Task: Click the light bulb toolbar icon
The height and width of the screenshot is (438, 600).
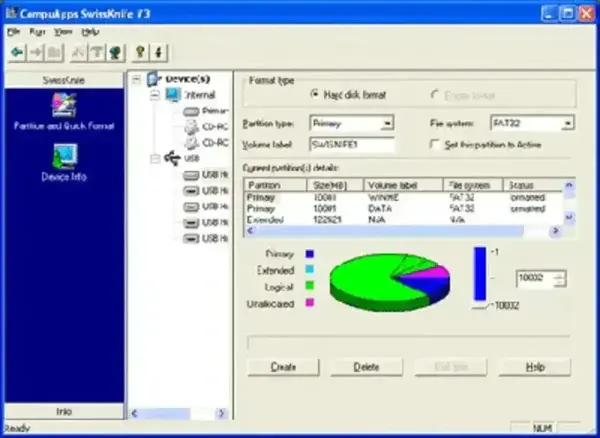Action: (x=140, y=52)
